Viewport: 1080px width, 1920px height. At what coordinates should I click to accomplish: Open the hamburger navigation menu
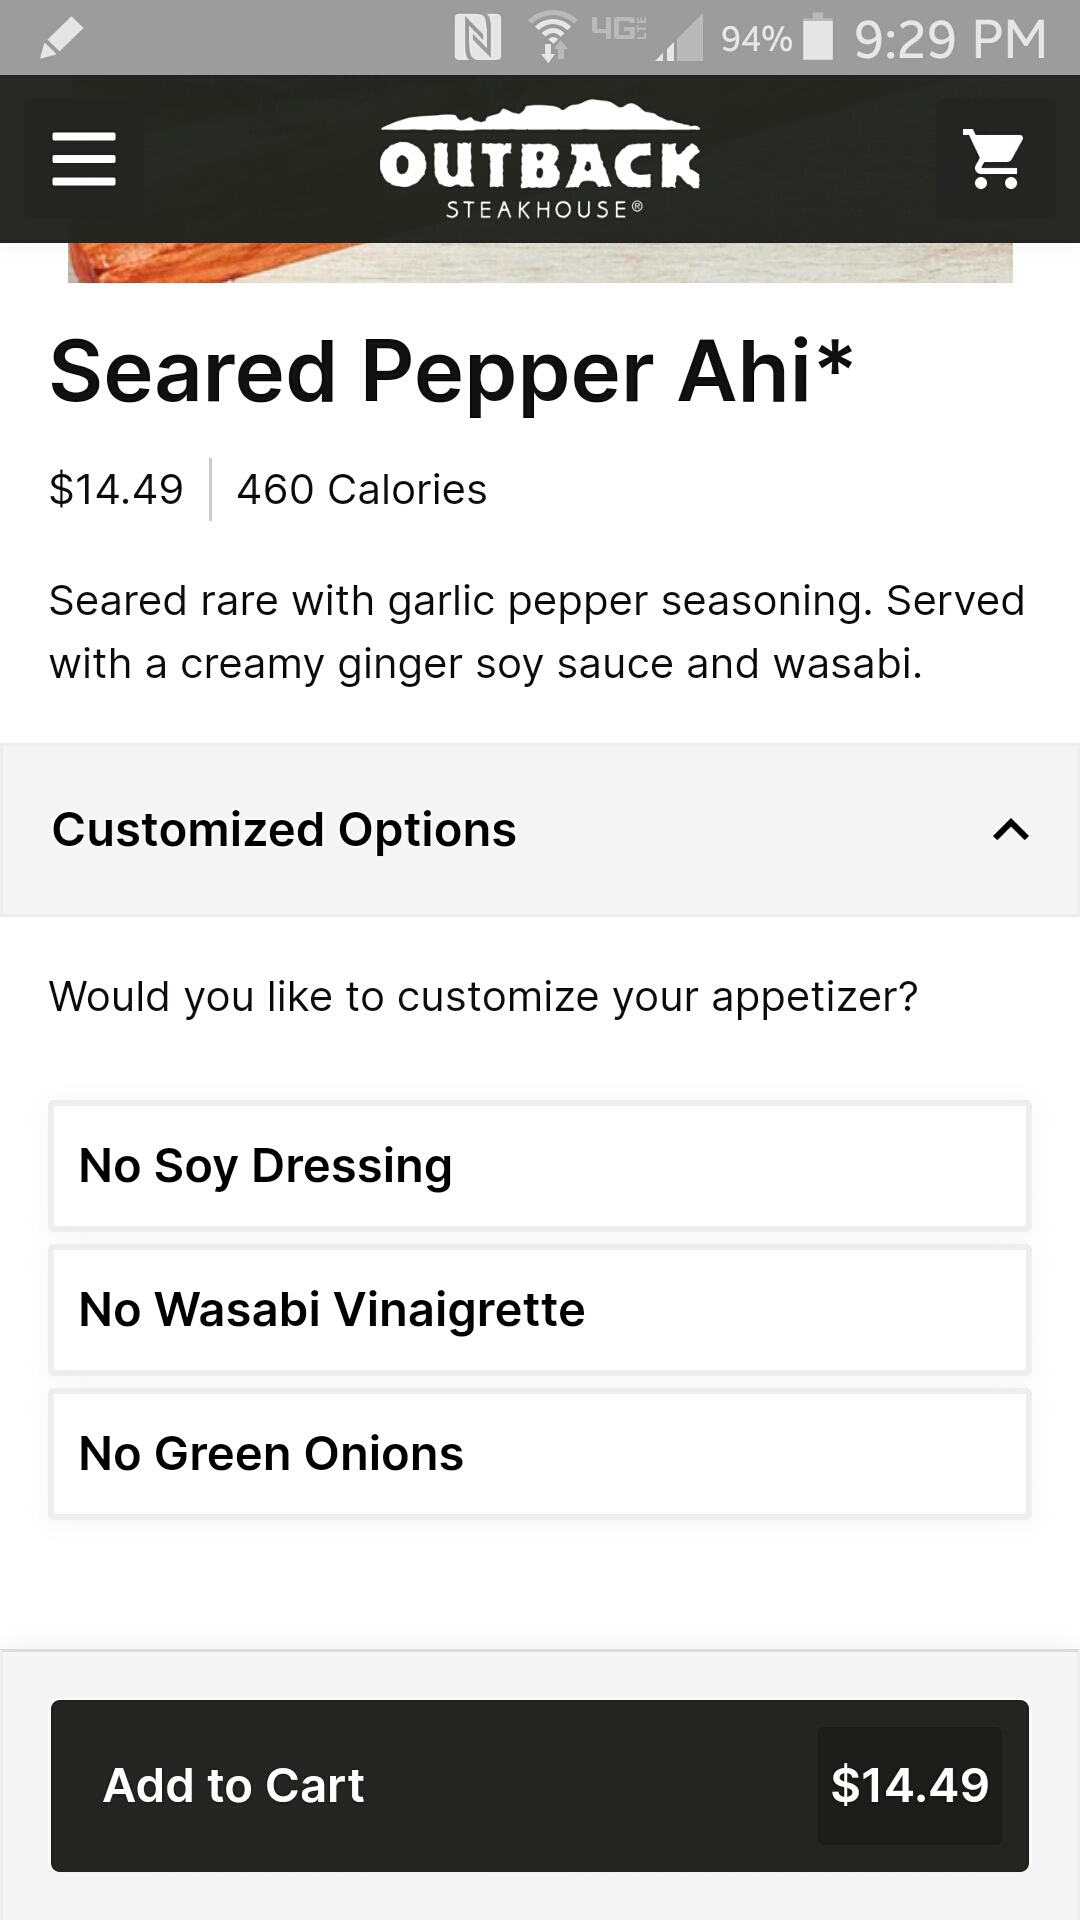(x=84, y=159)
